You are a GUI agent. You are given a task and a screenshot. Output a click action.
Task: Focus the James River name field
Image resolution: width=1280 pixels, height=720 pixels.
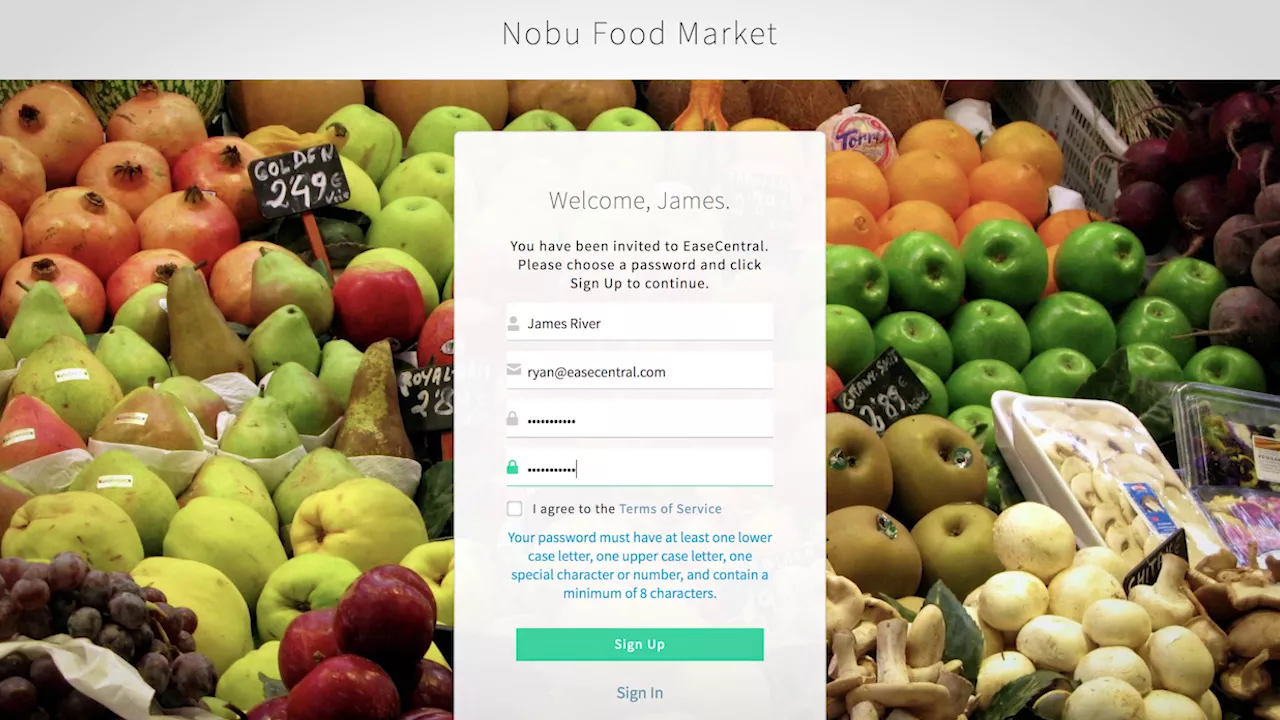(x=640, y=323)
